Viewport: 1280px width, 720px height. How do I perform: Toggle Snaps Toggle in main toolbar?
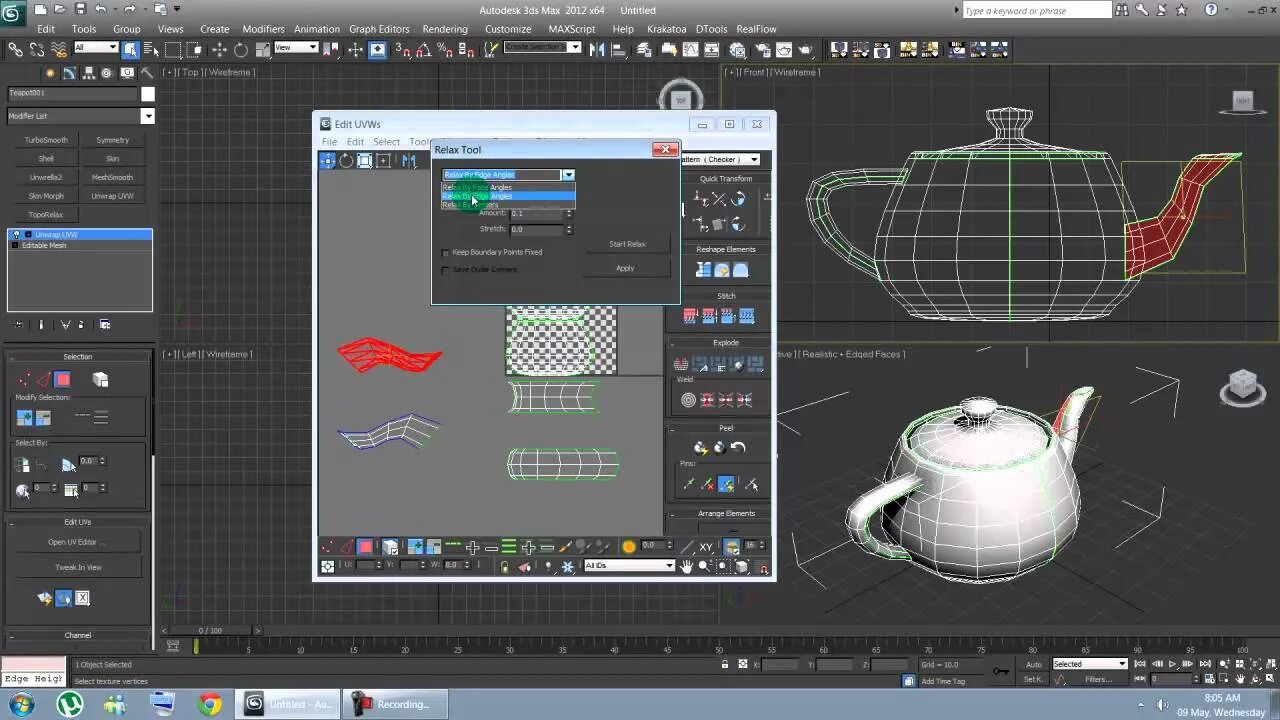coord(403,49)
